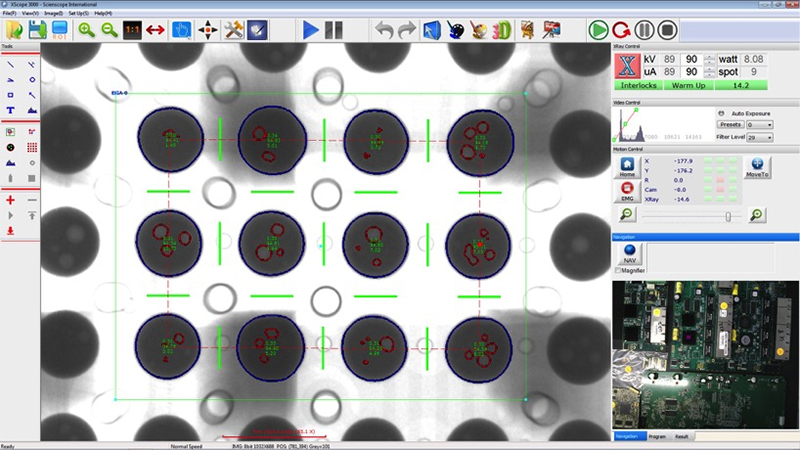
Task: Select the blue text T tool
Action: point(10,110)
